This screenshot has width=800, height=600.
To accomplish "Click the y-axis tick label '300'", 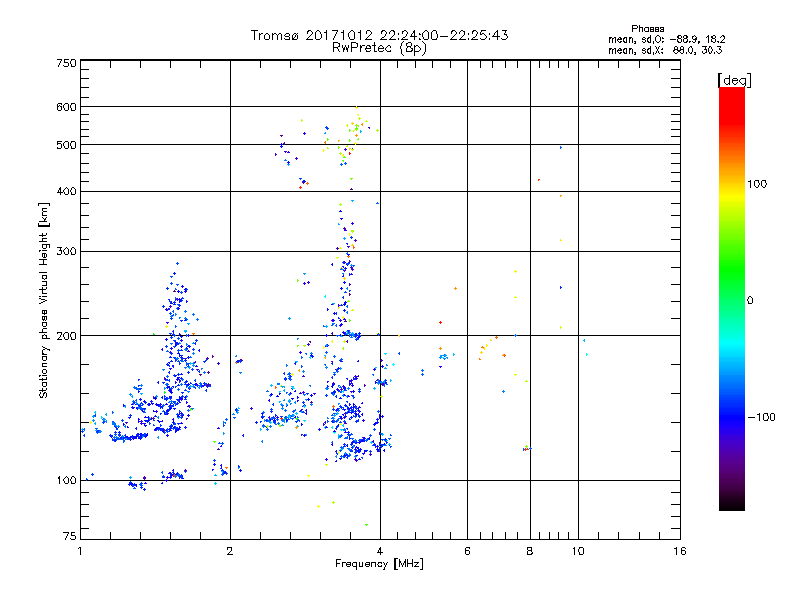I will pyautogui.click(x=66, y=252).
